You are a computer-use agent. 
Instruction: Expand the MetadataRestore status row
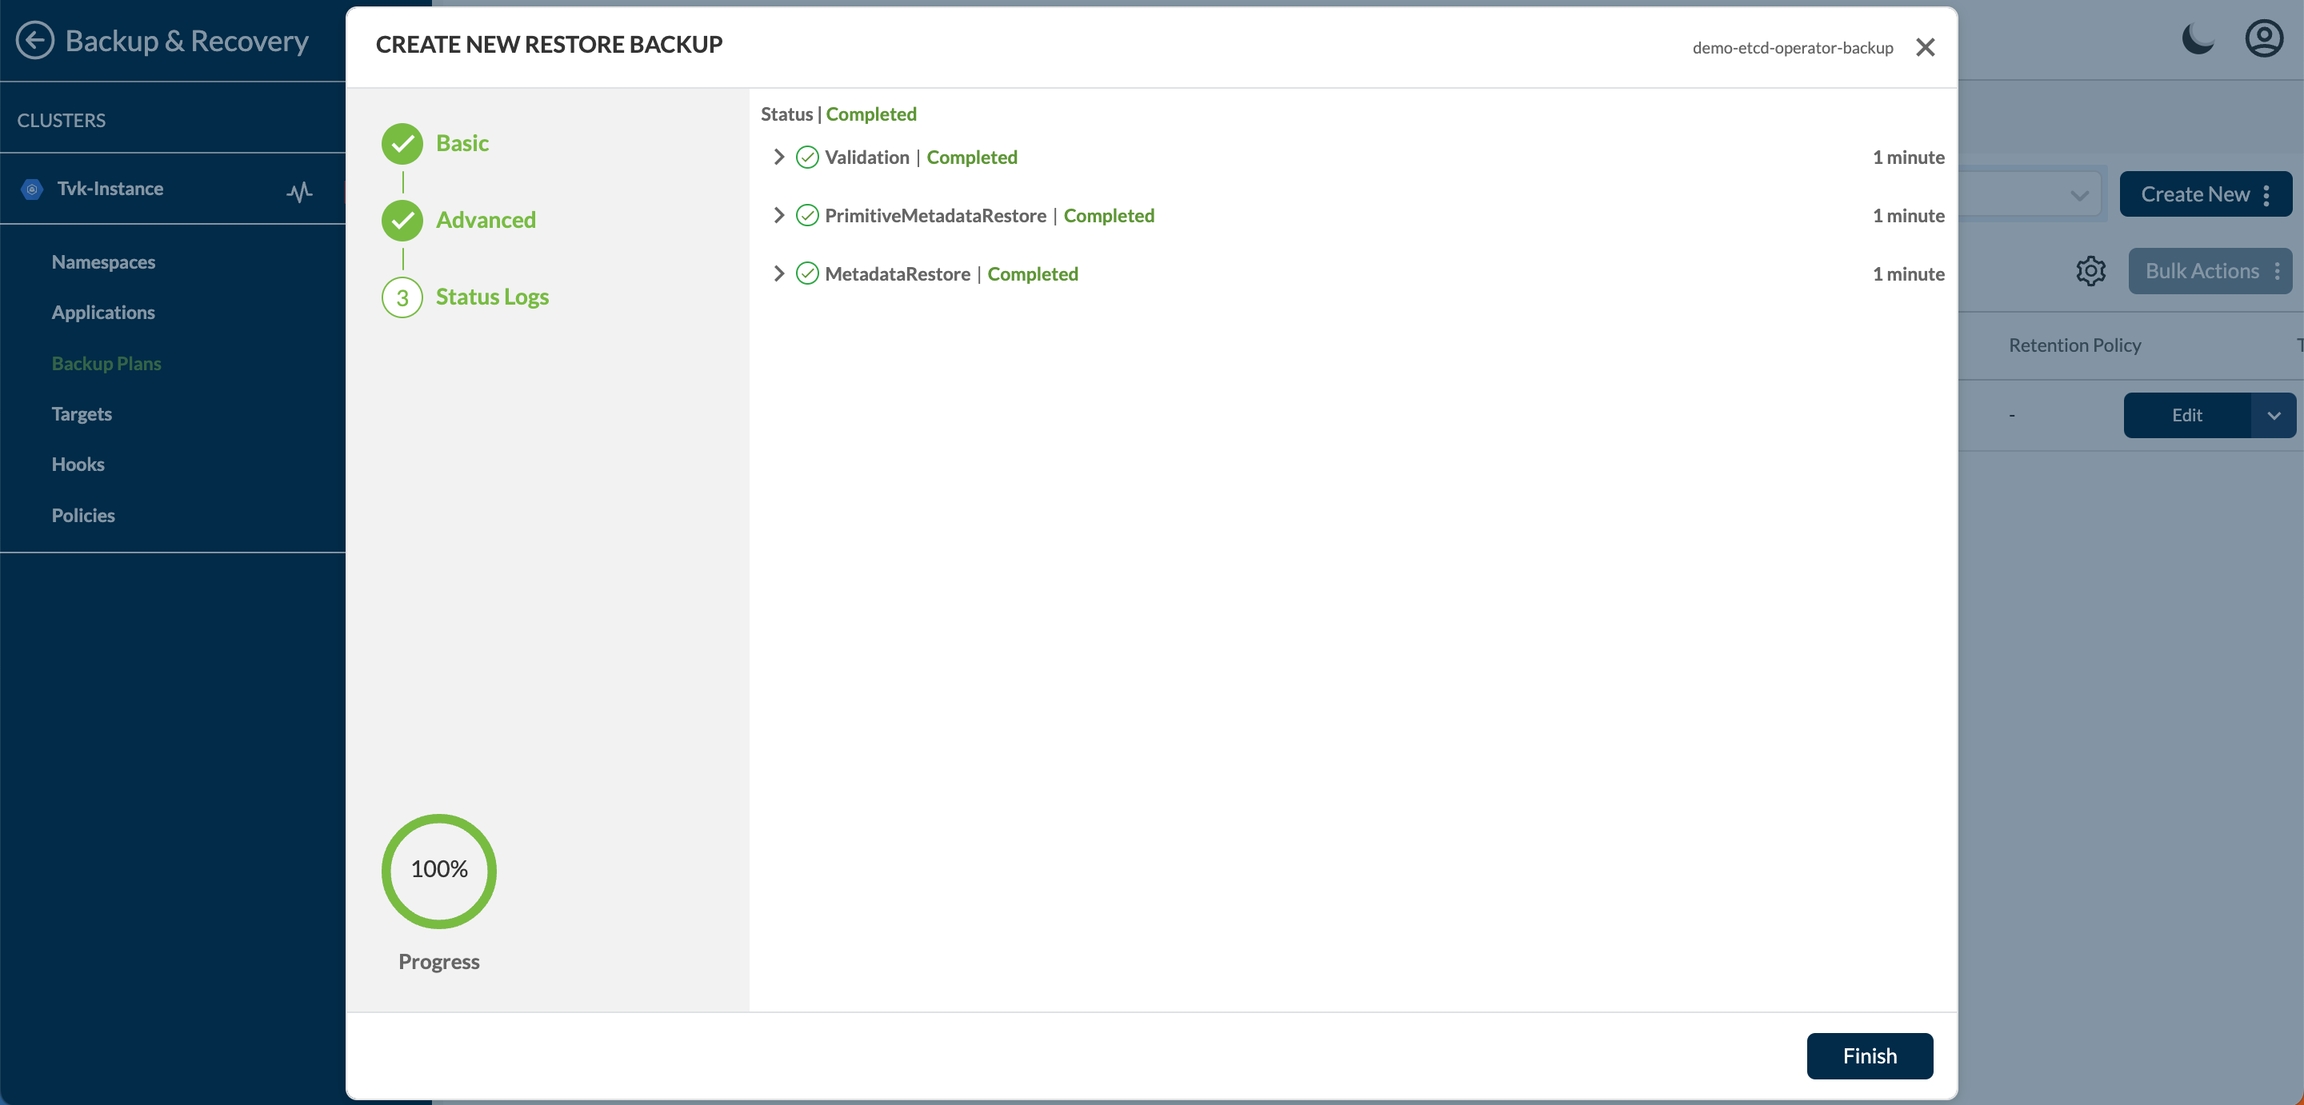tap(779, 274)
